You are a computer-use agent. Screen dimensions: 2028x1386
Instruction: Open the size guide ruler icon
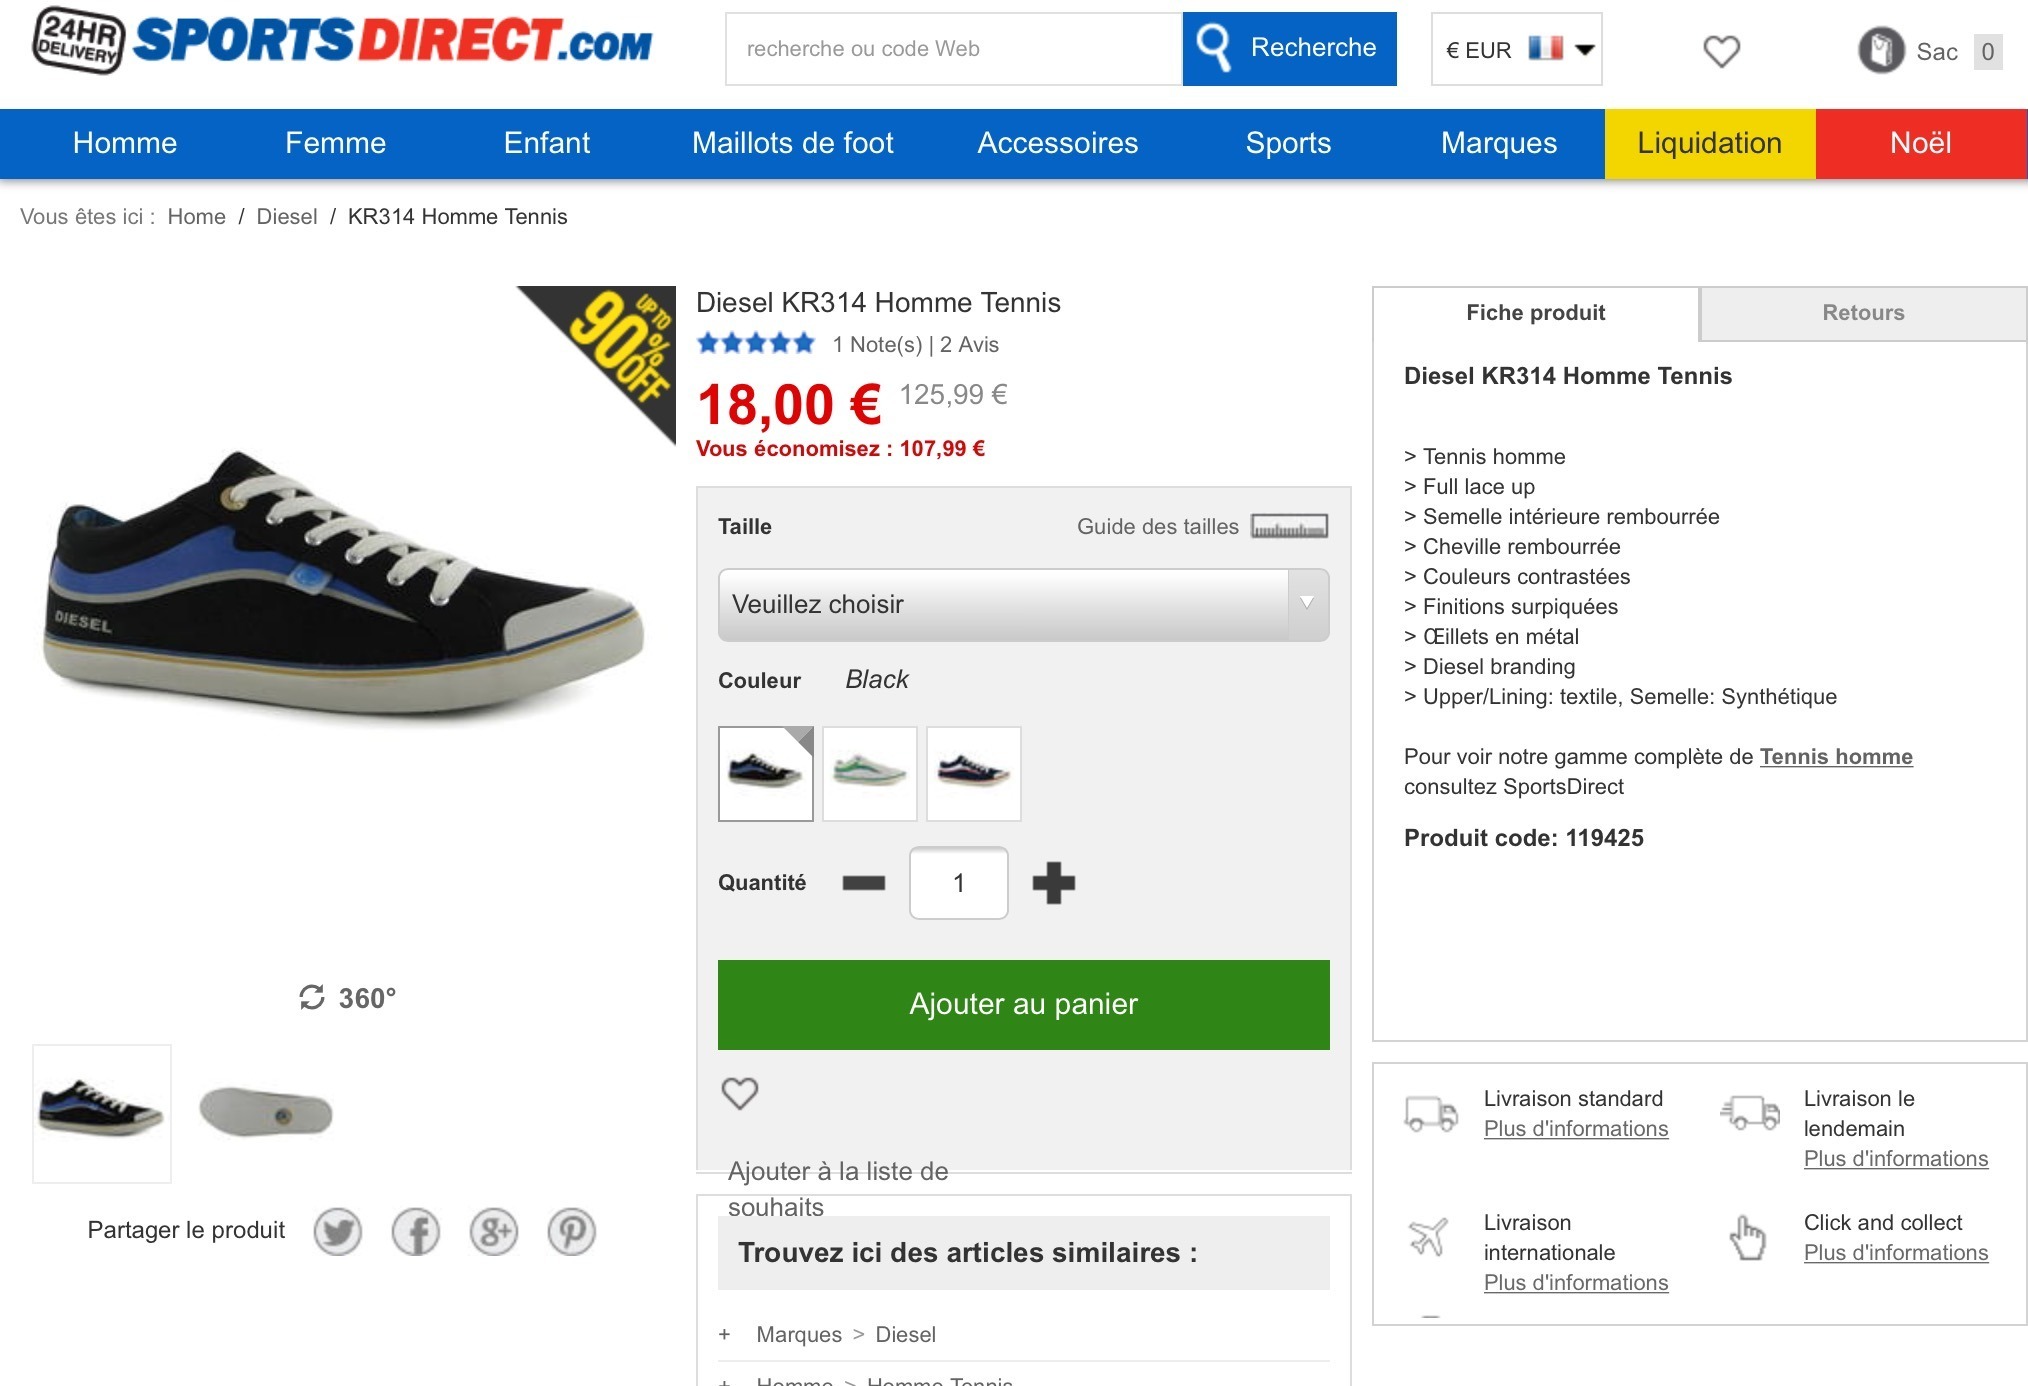[x=1290, y=526]
